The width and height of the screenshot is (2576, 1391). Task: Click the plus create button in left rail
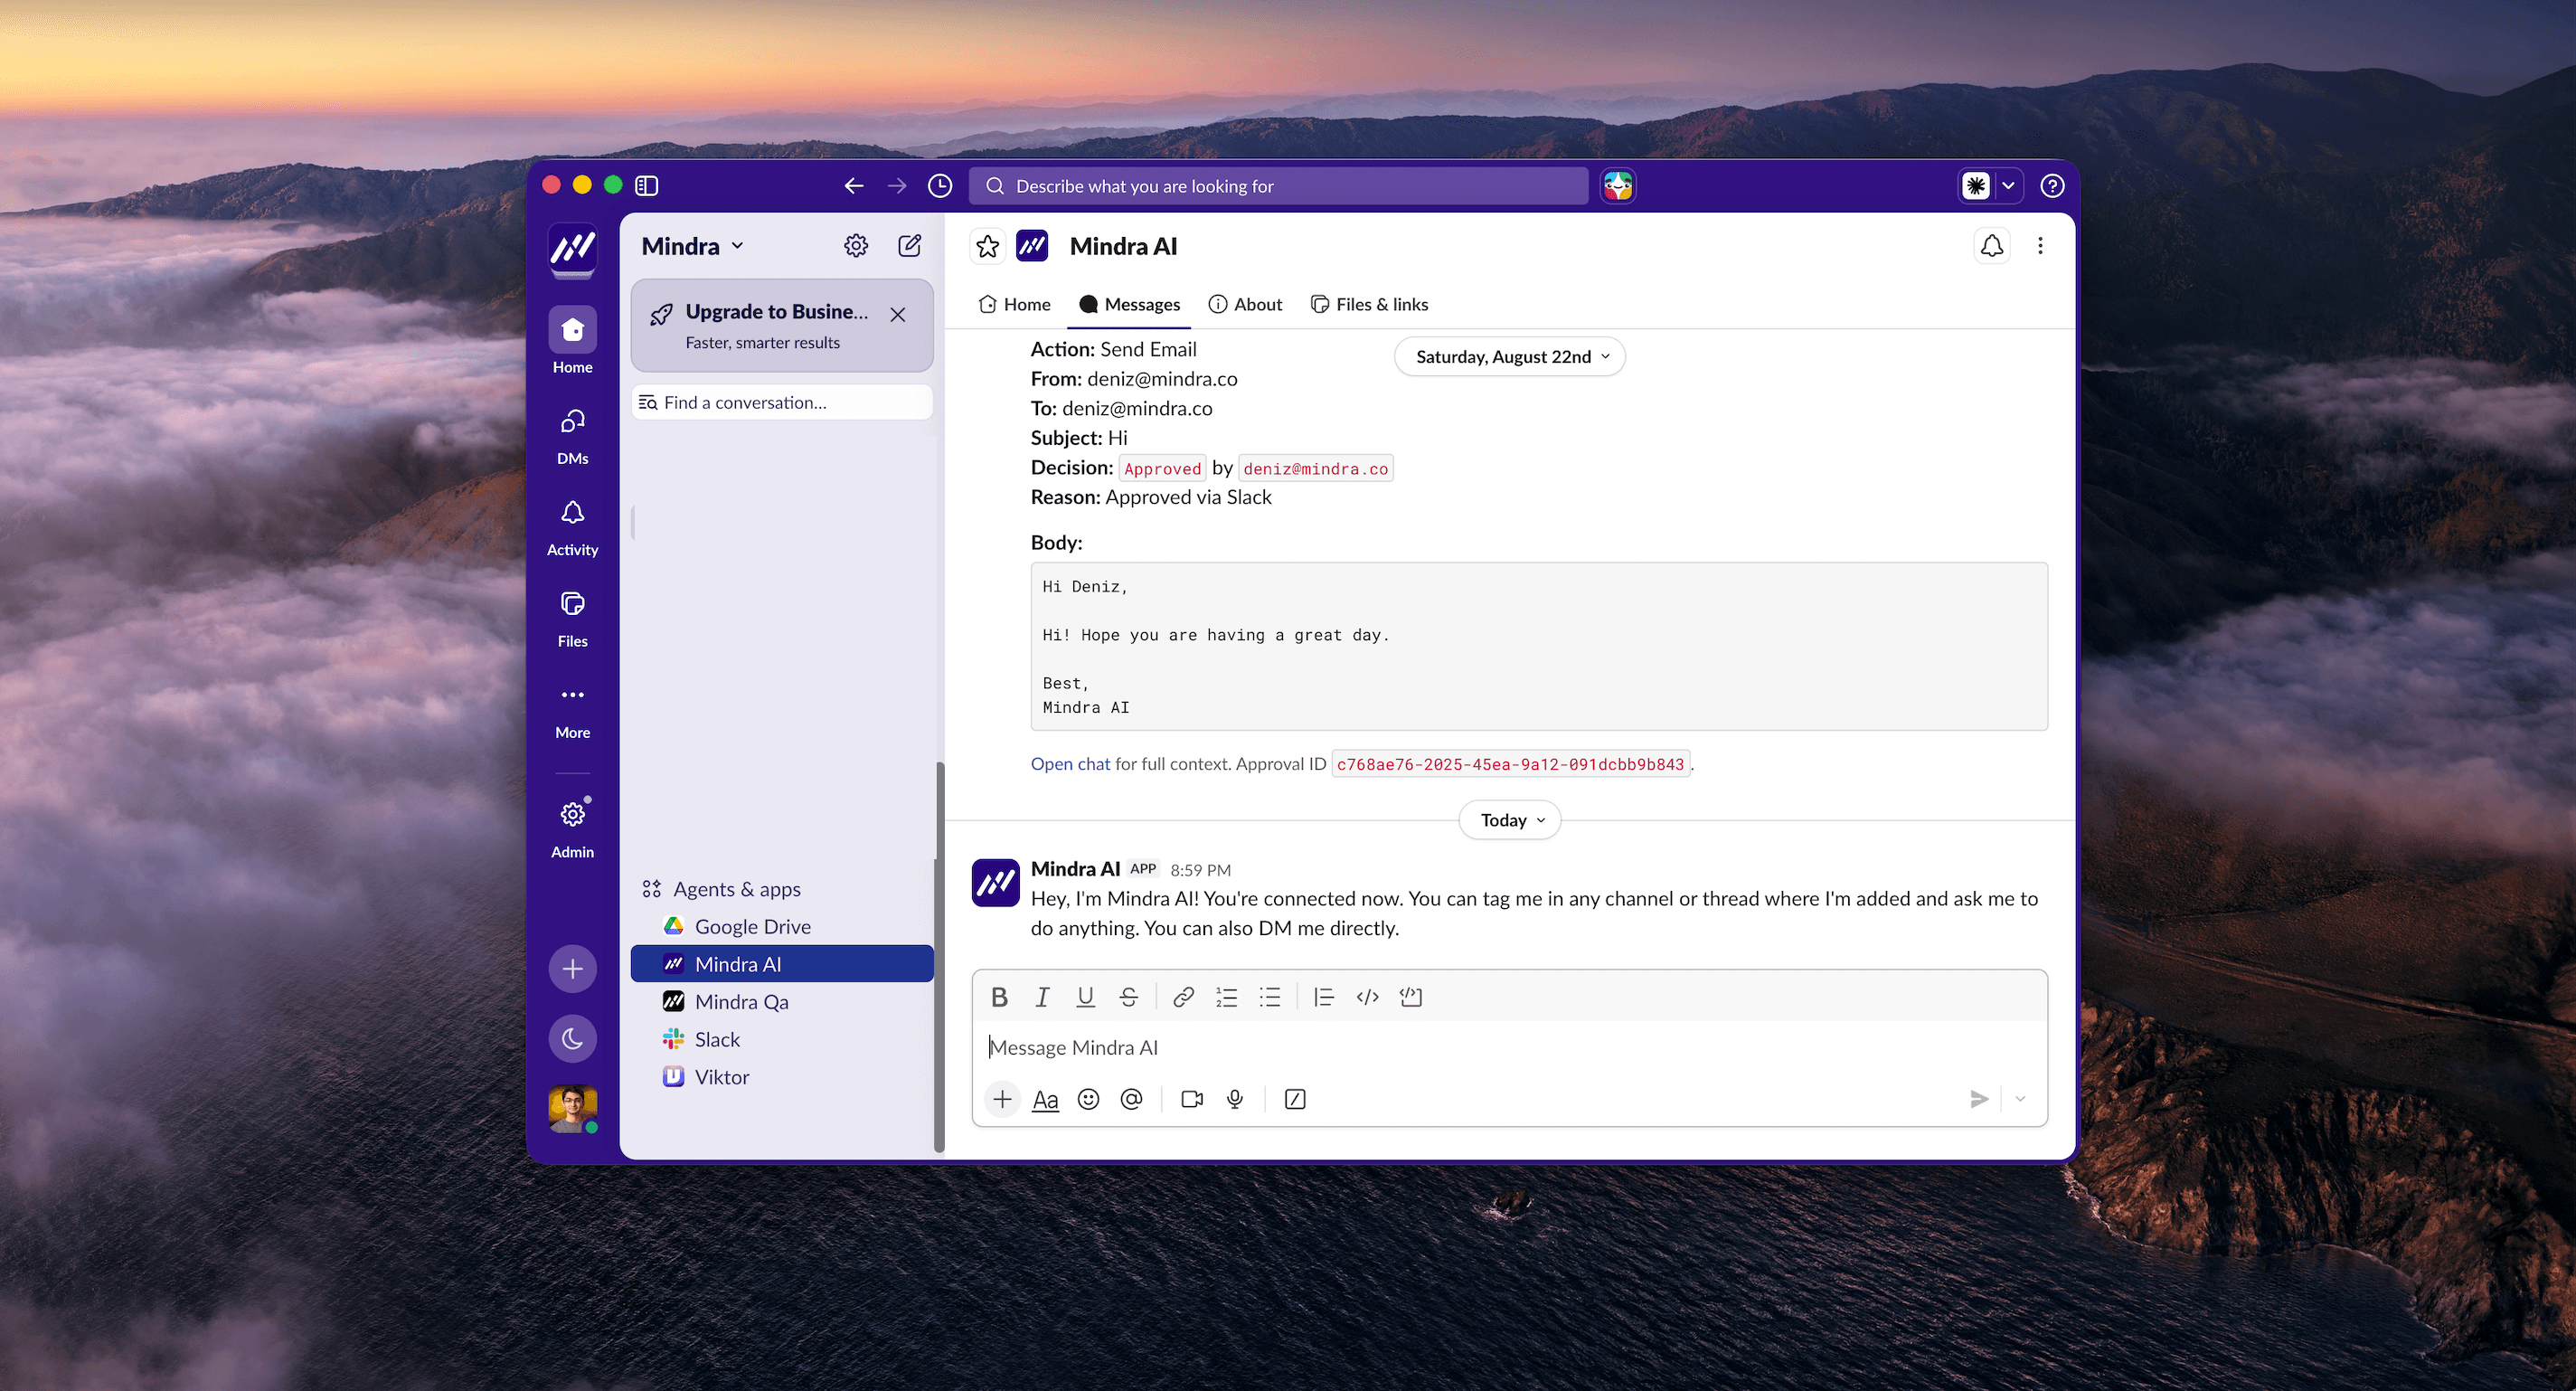573,968
